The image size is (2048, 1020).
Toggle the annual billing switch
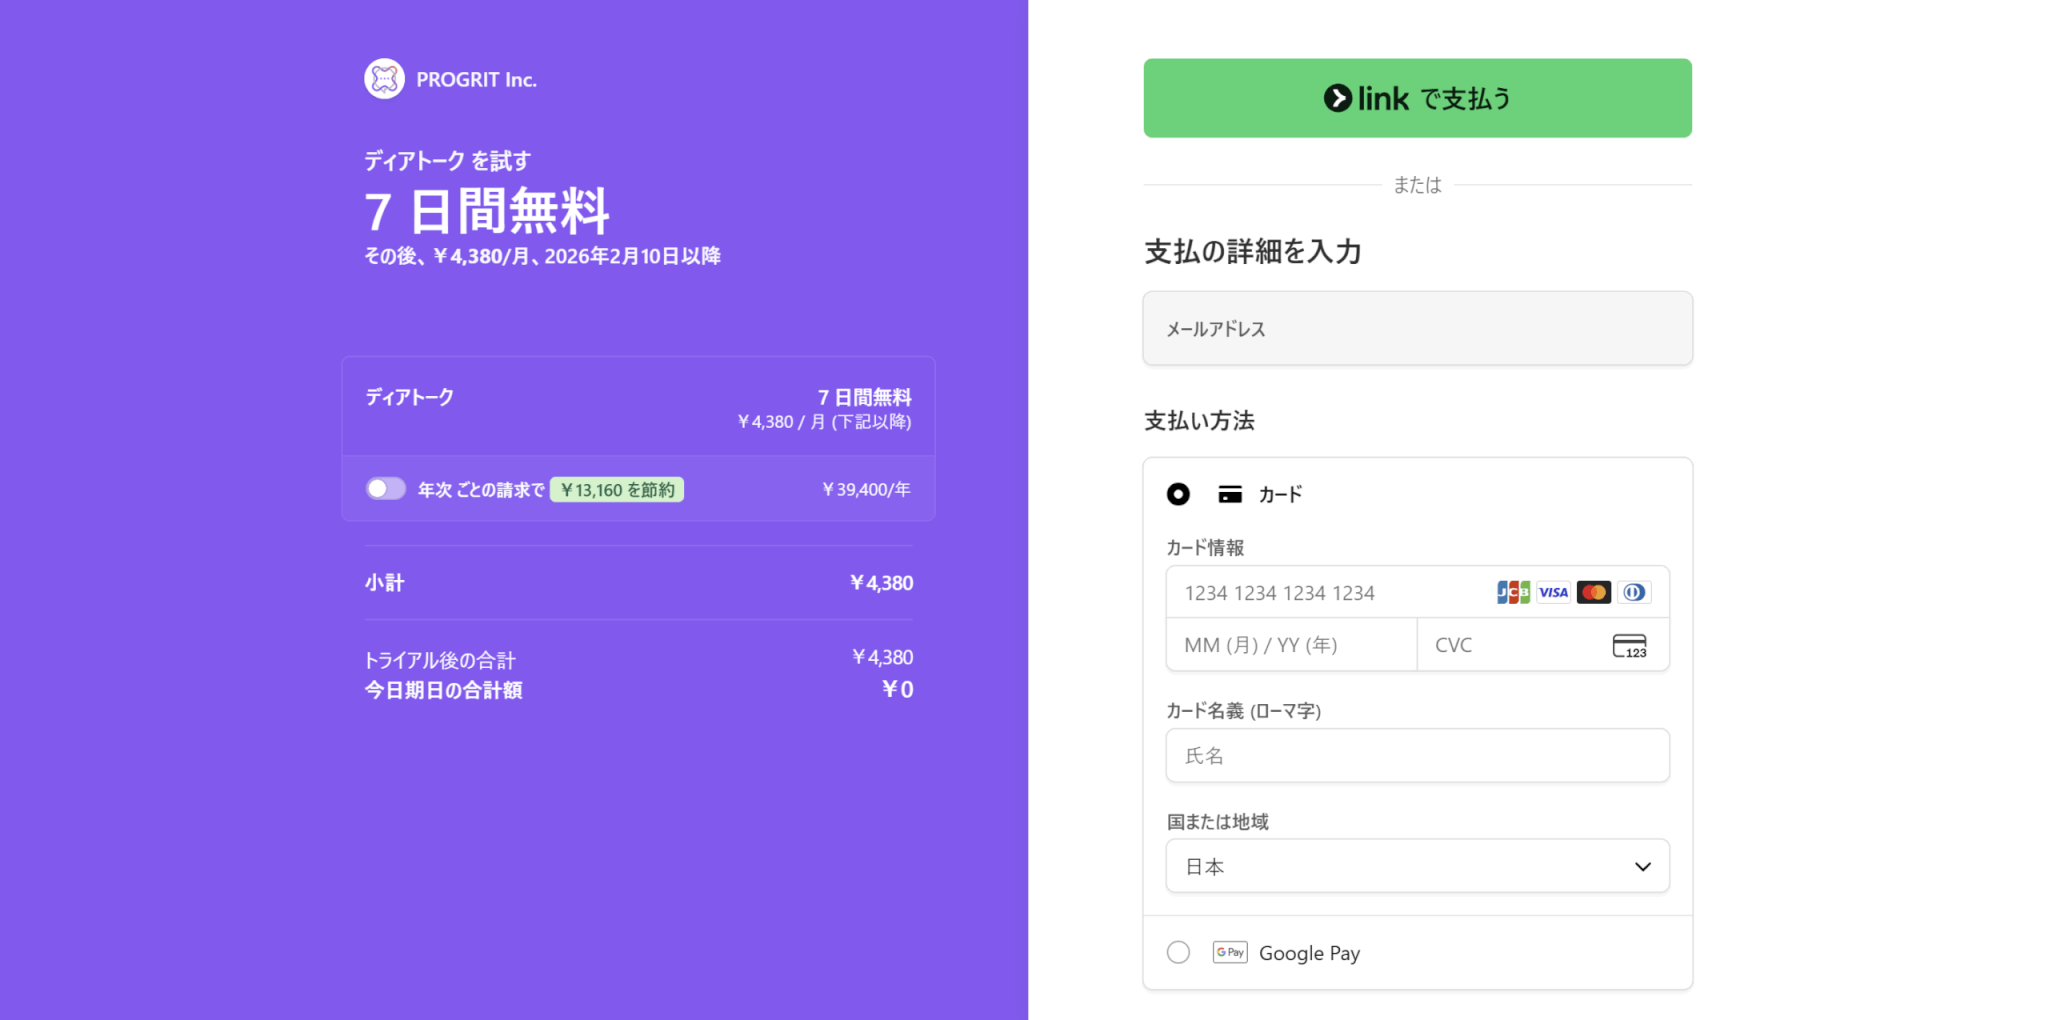click(385, 489)
